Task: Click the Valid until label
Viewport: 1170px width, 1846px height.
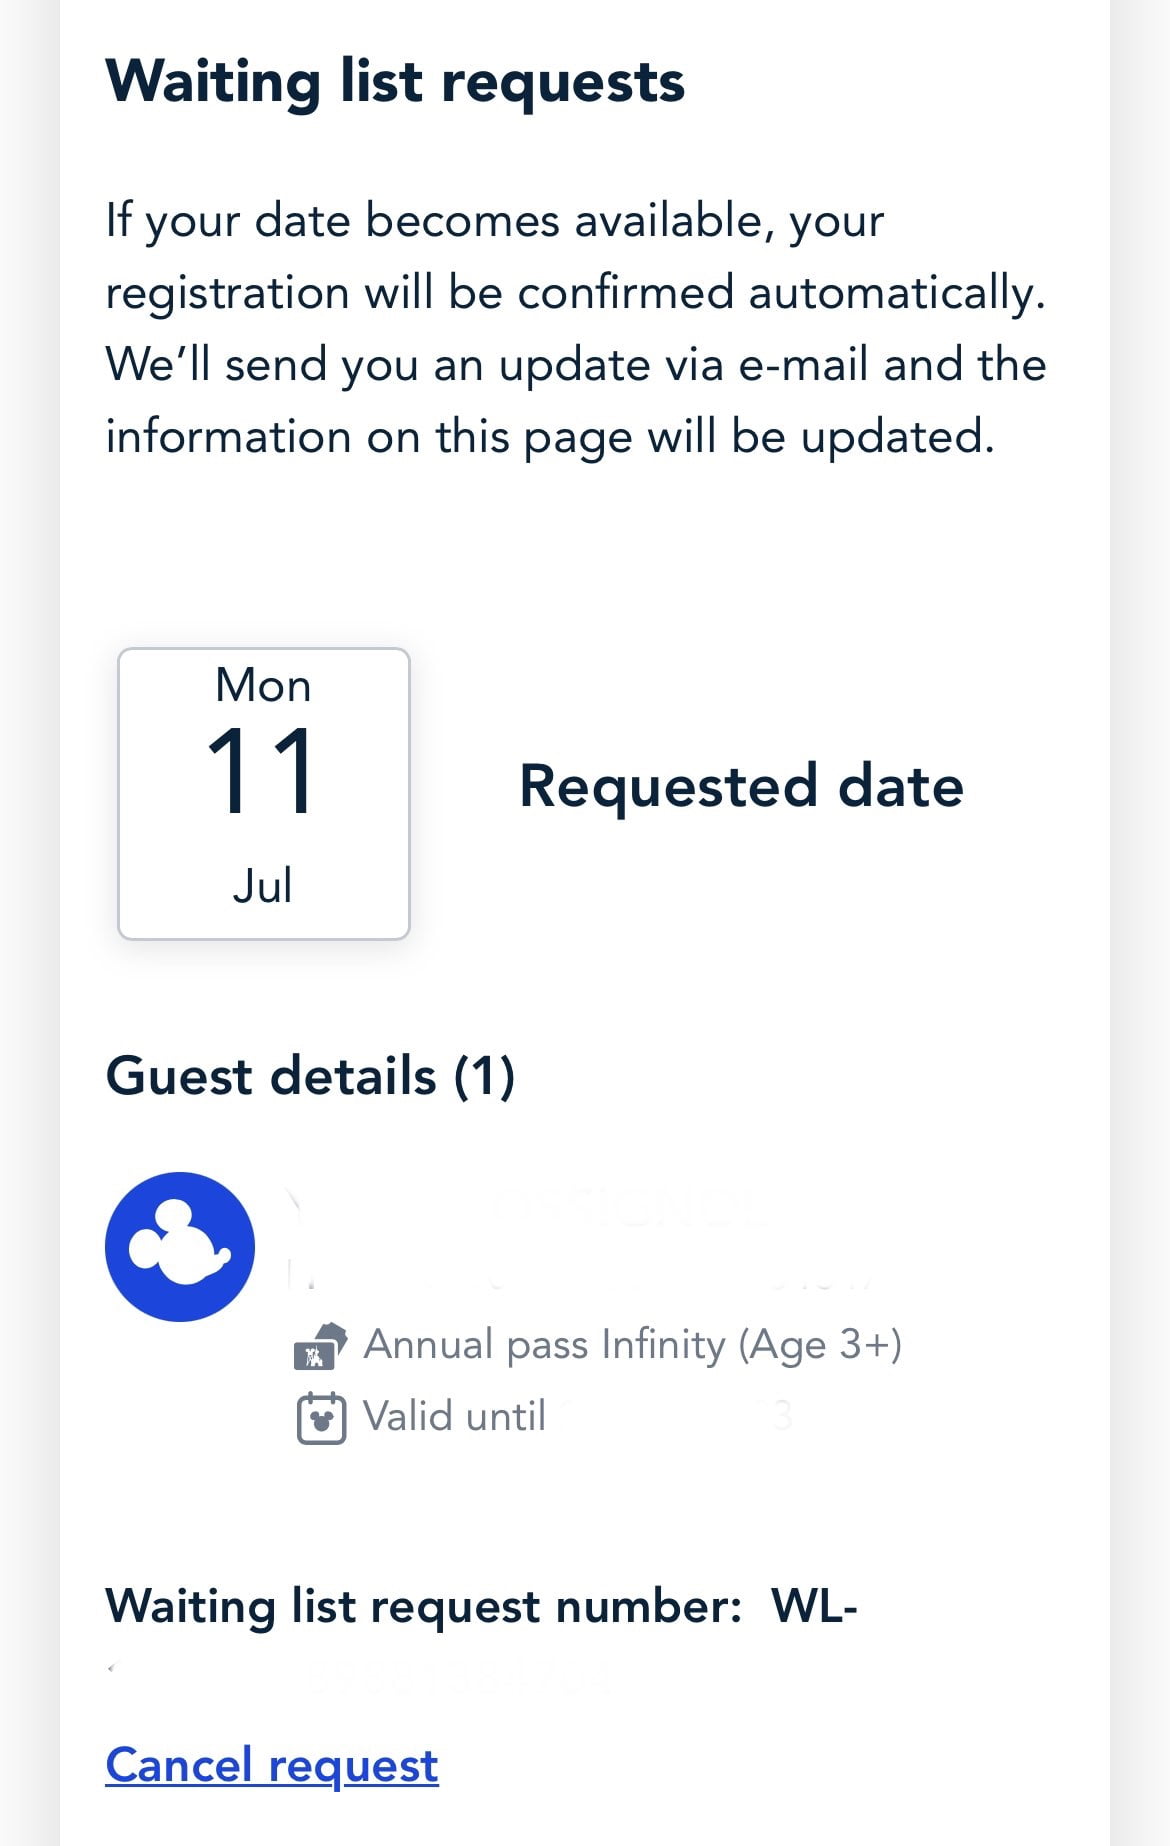Action: [x=454, y=1417]
